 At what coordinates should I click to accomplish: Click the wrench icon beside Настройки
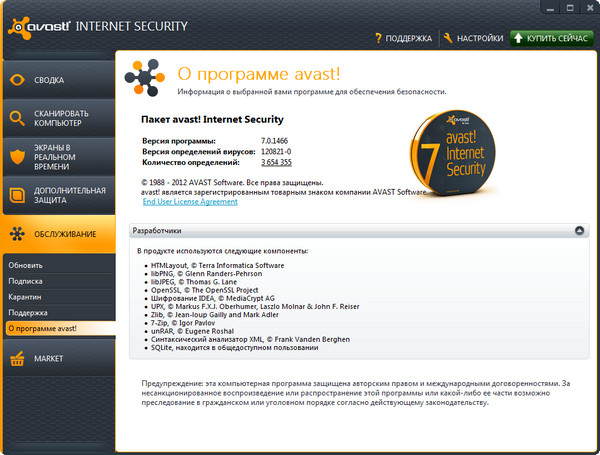[x=447, y=38]
